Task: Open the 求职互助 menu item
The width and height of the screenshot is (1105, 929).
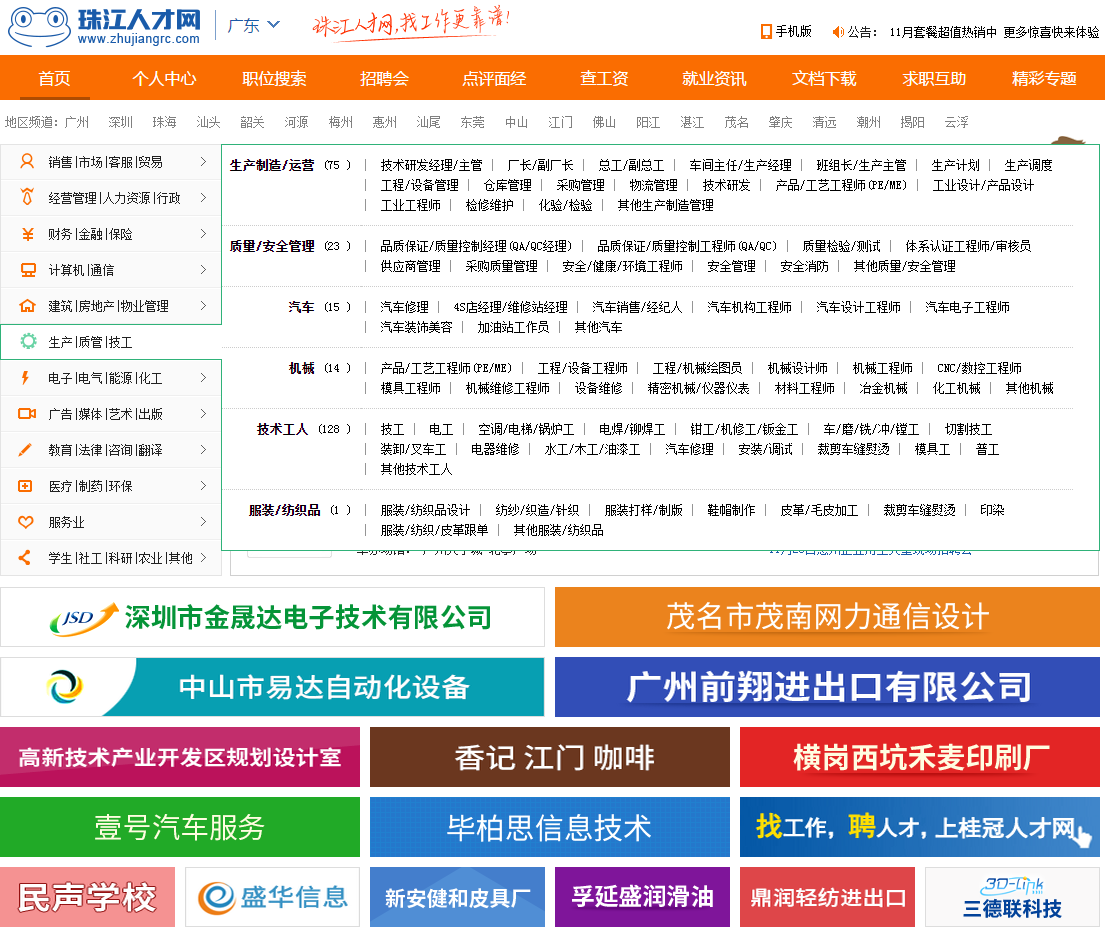Action: pos(934,78)
